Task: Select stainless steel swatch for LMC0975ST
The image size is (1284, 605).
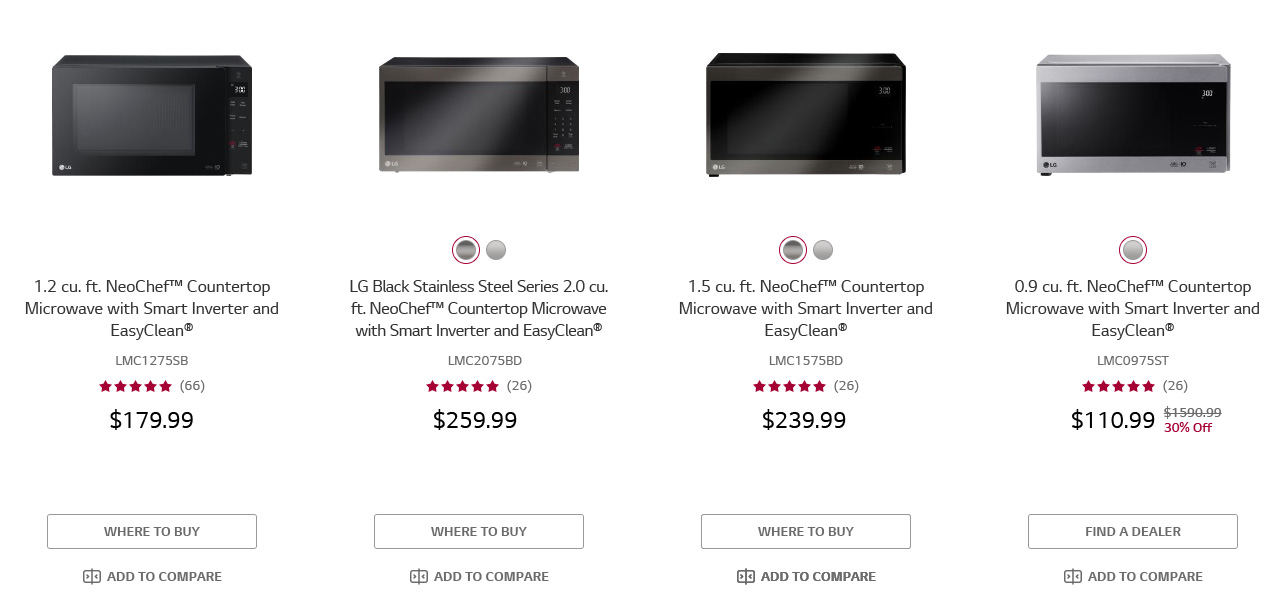Action: coord(1133,250)
